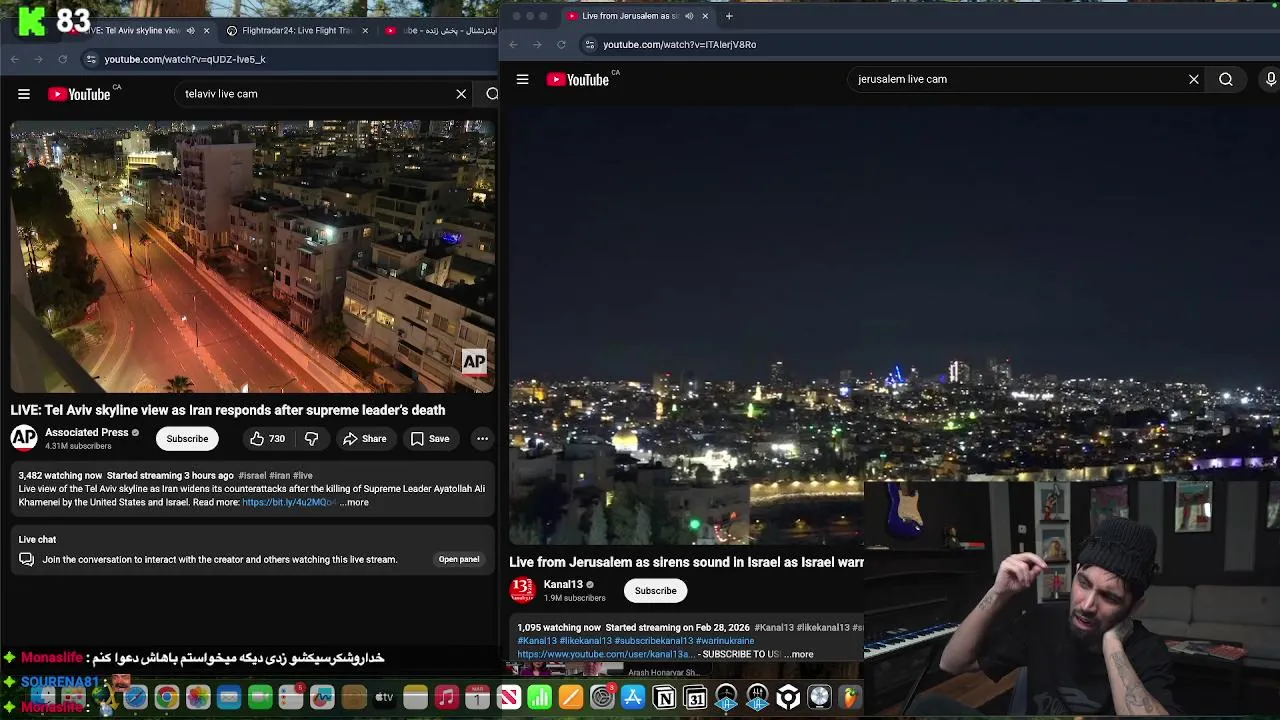Viewport: 1280px width, 720px height.
Task: Open Pages app from the dock
Action: (x=570, y=698)
